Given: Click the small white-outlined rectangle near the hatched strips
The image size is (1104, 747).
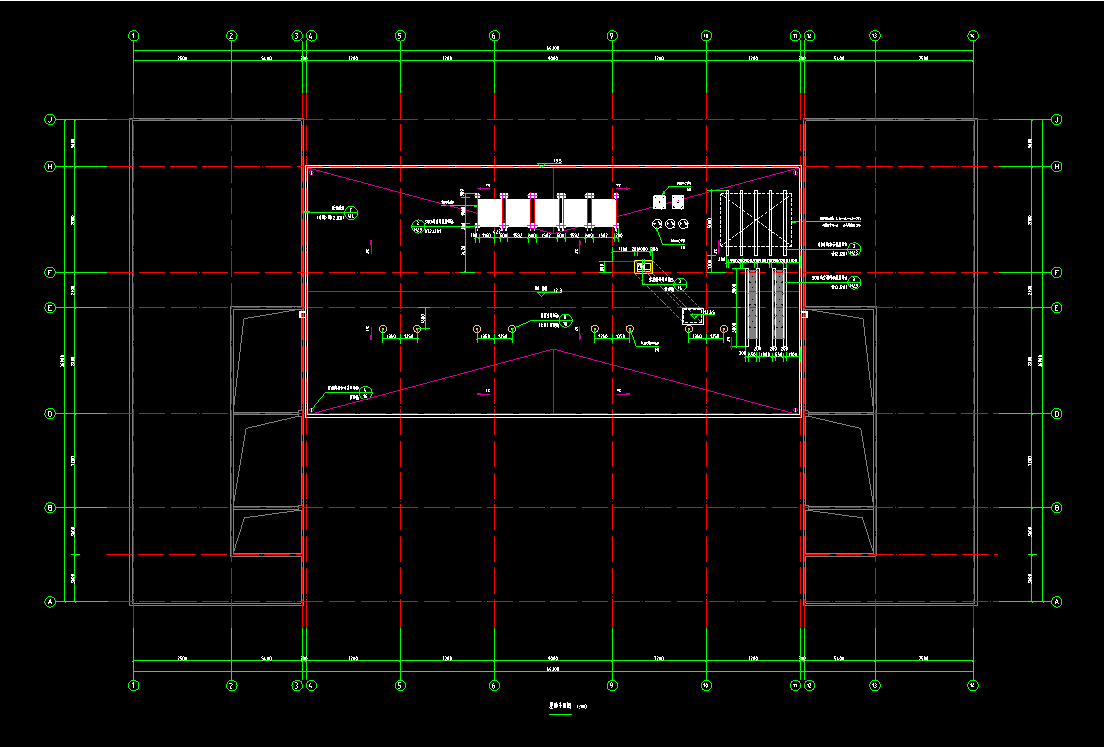Looking at the screenshot, I should (x=692, y=316).
